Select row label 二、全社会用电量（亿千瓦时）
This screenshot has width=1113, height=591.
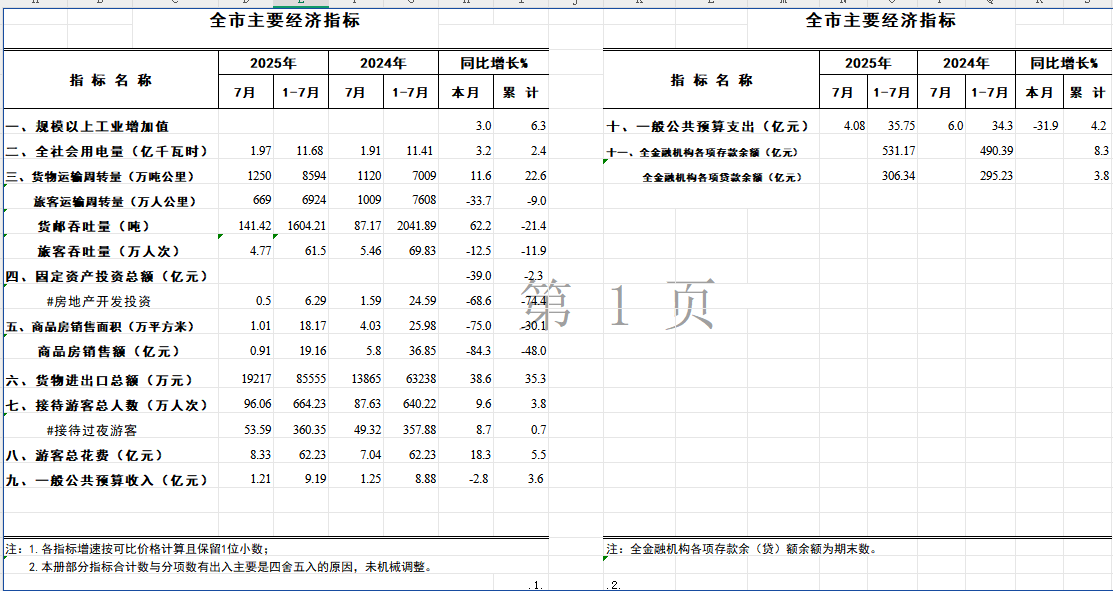(106, 151)
